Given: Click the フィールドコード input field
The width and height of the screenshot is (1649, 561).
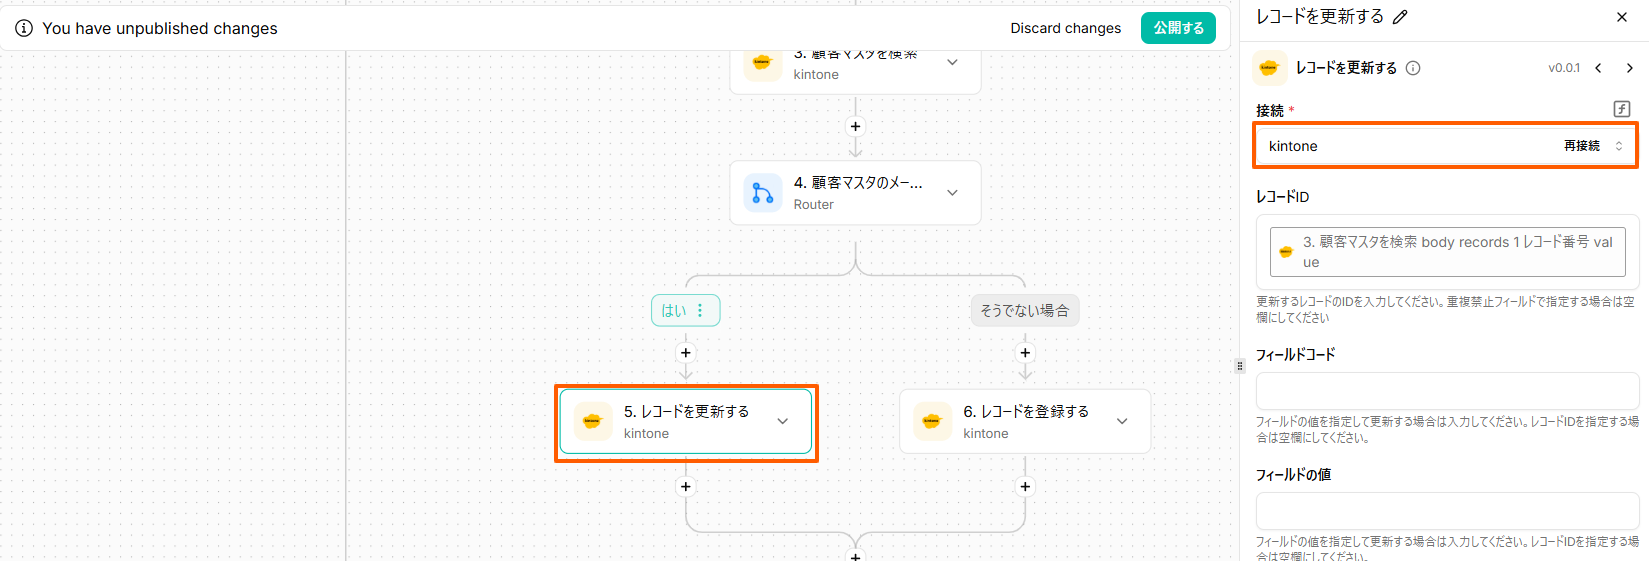Looking at the screenshot, I should click(1447, 391).
